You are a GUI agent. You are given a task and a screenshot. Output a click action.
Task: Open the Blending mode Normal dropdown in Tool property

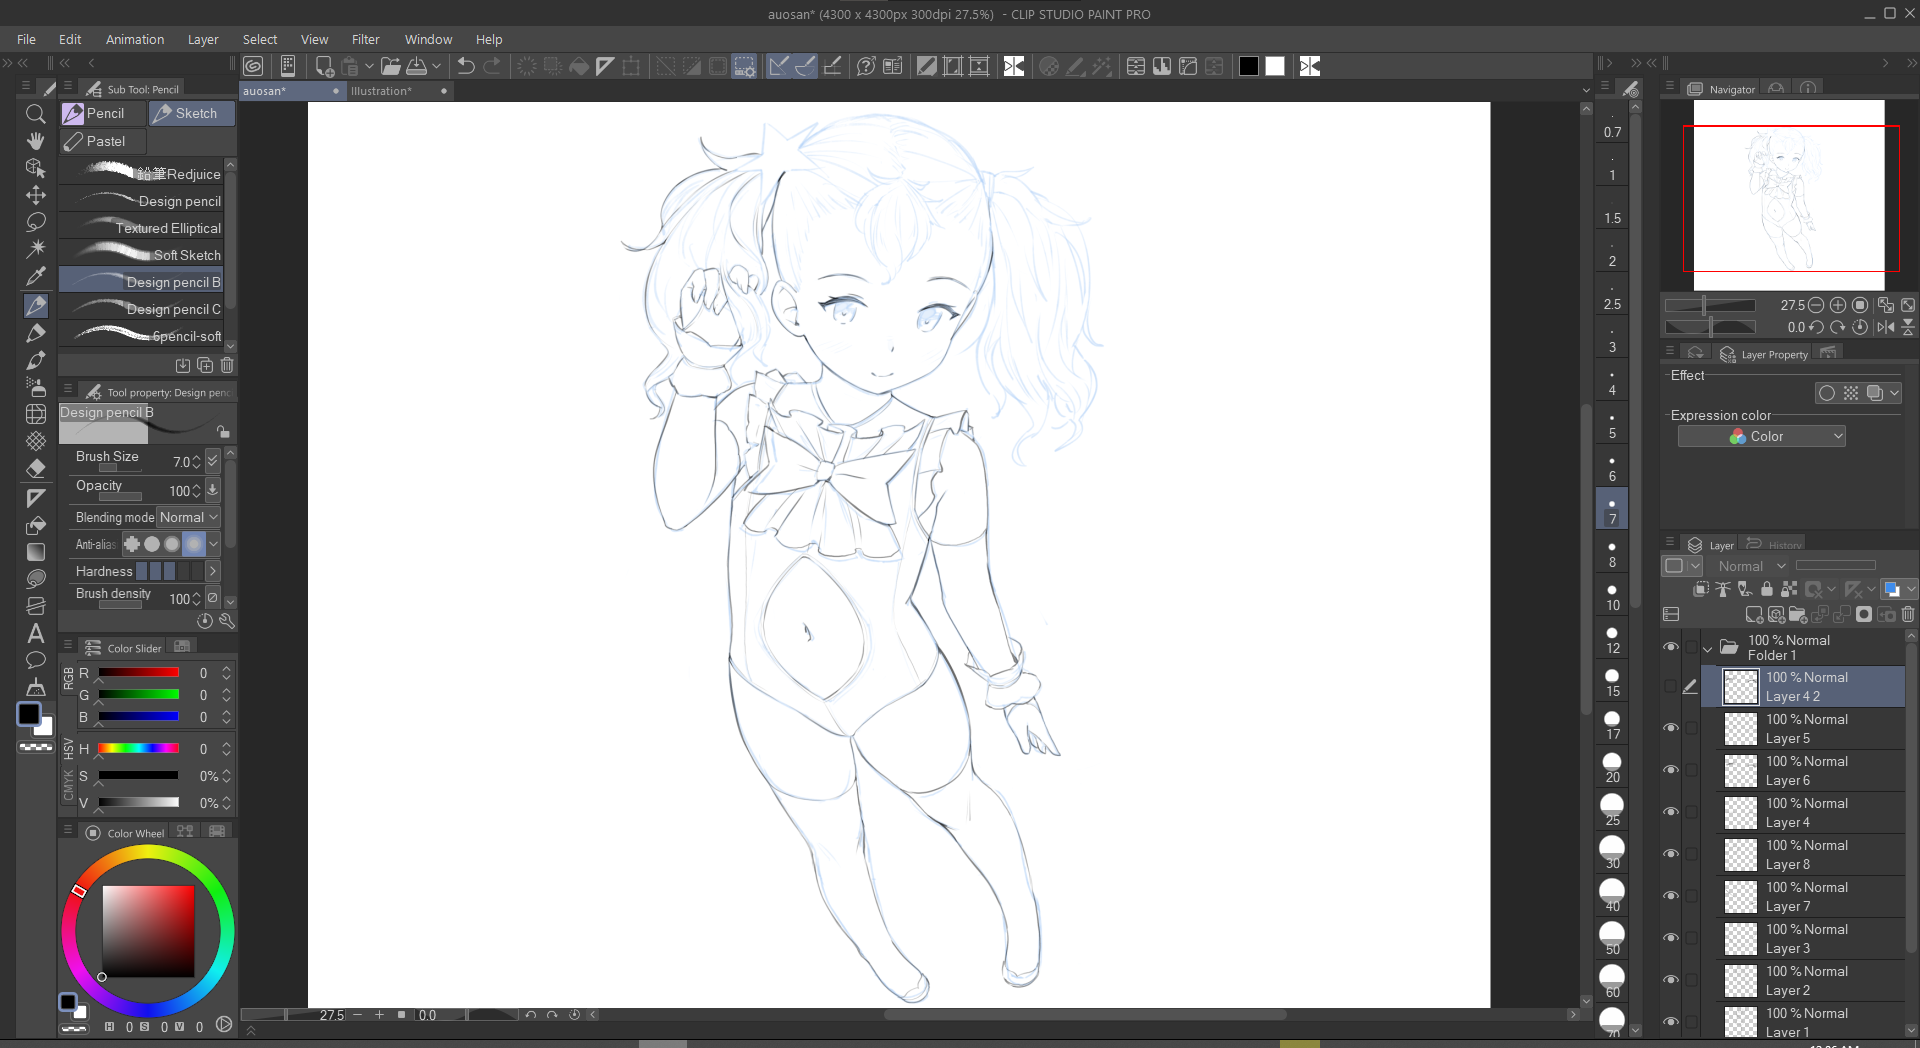point(189,517)
